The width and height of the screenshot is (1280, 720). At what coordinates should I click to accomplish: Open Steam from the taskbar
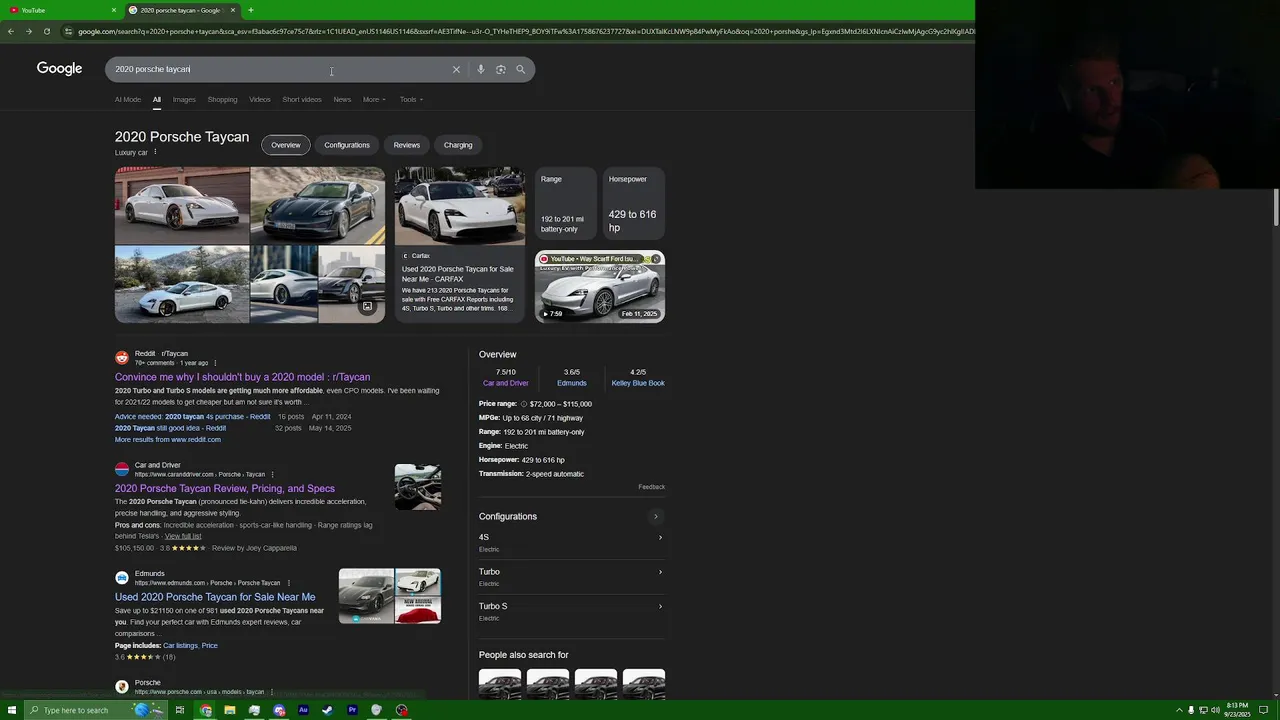pyautogui.click(x=328, y=710)
